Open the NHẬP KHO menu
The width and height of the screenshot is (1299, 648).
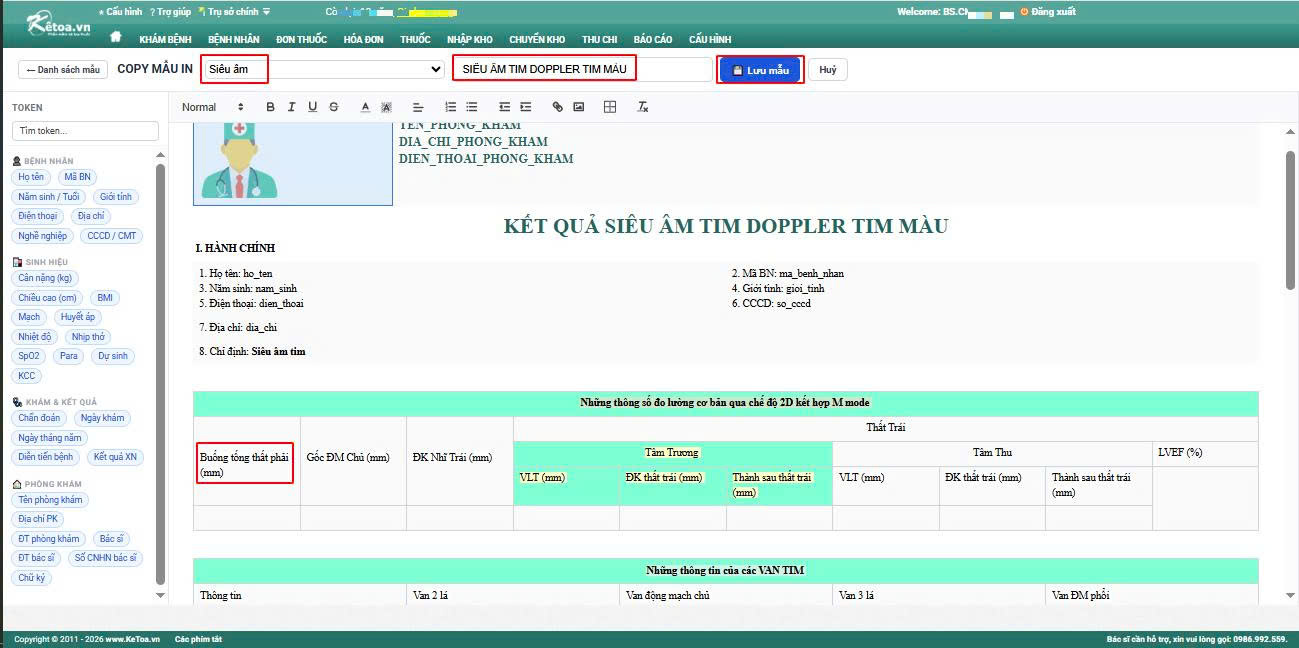tap(470, 39)
